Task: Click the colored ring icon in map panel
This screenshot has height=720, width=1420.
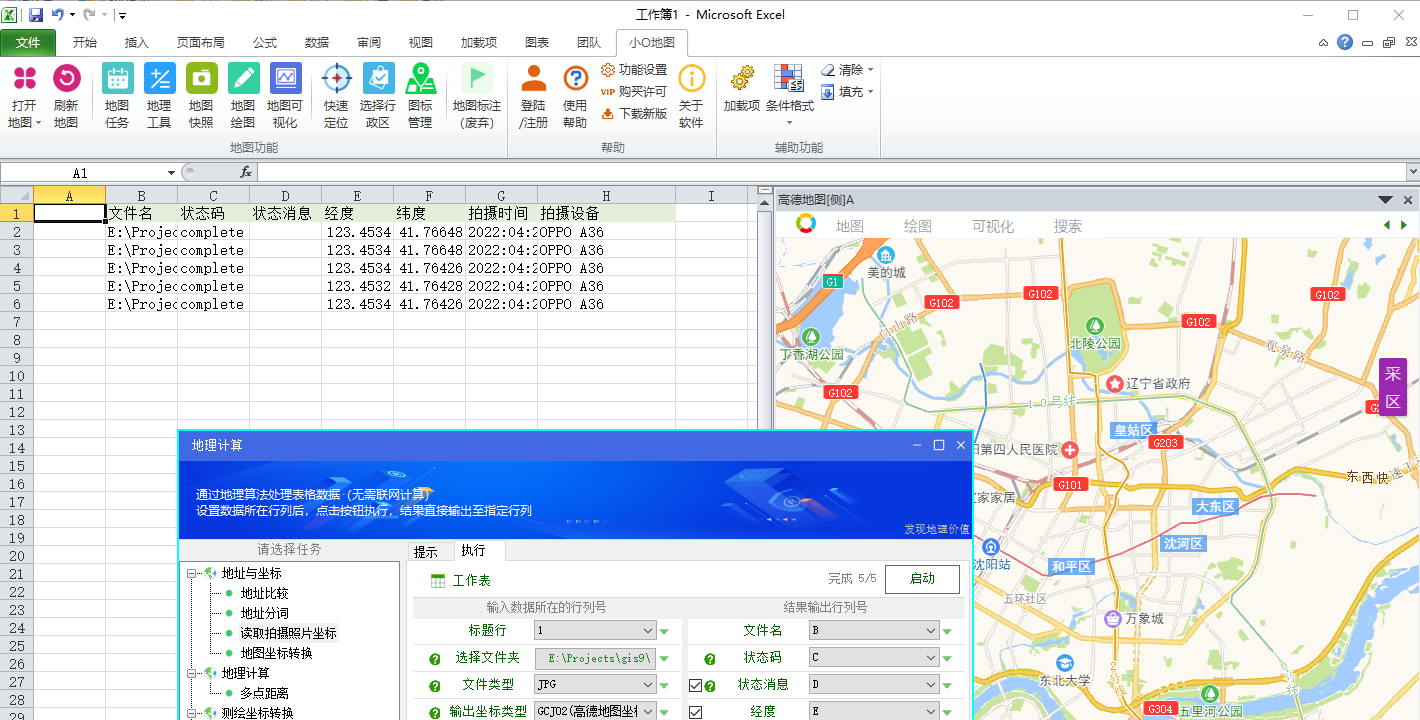Action: click(806, 225)
